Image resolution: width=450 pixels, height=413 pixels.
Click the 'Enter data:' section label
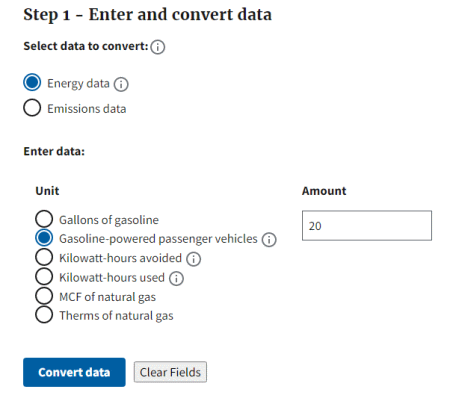54,151
